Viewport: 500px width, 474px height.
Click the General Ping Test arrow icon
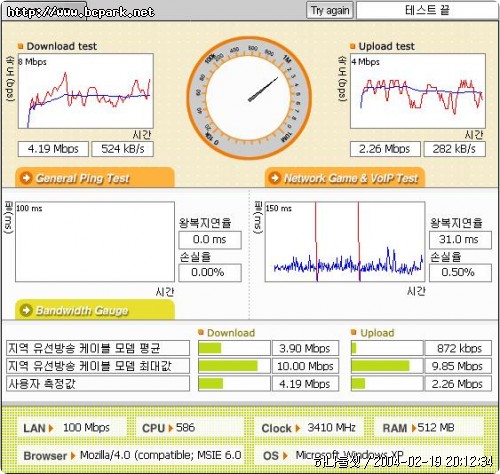26,178
